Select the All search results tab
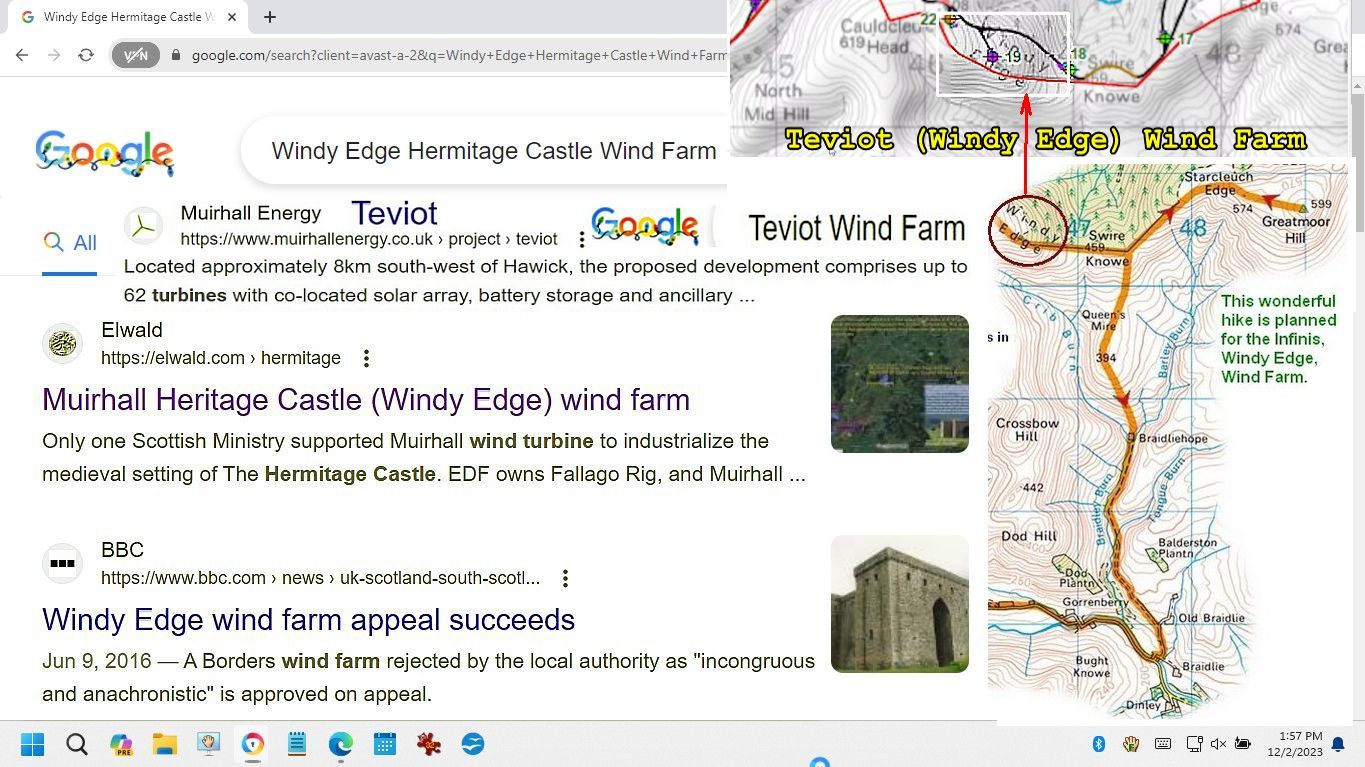Screen dimensions: 1365x767 [70, 243]
